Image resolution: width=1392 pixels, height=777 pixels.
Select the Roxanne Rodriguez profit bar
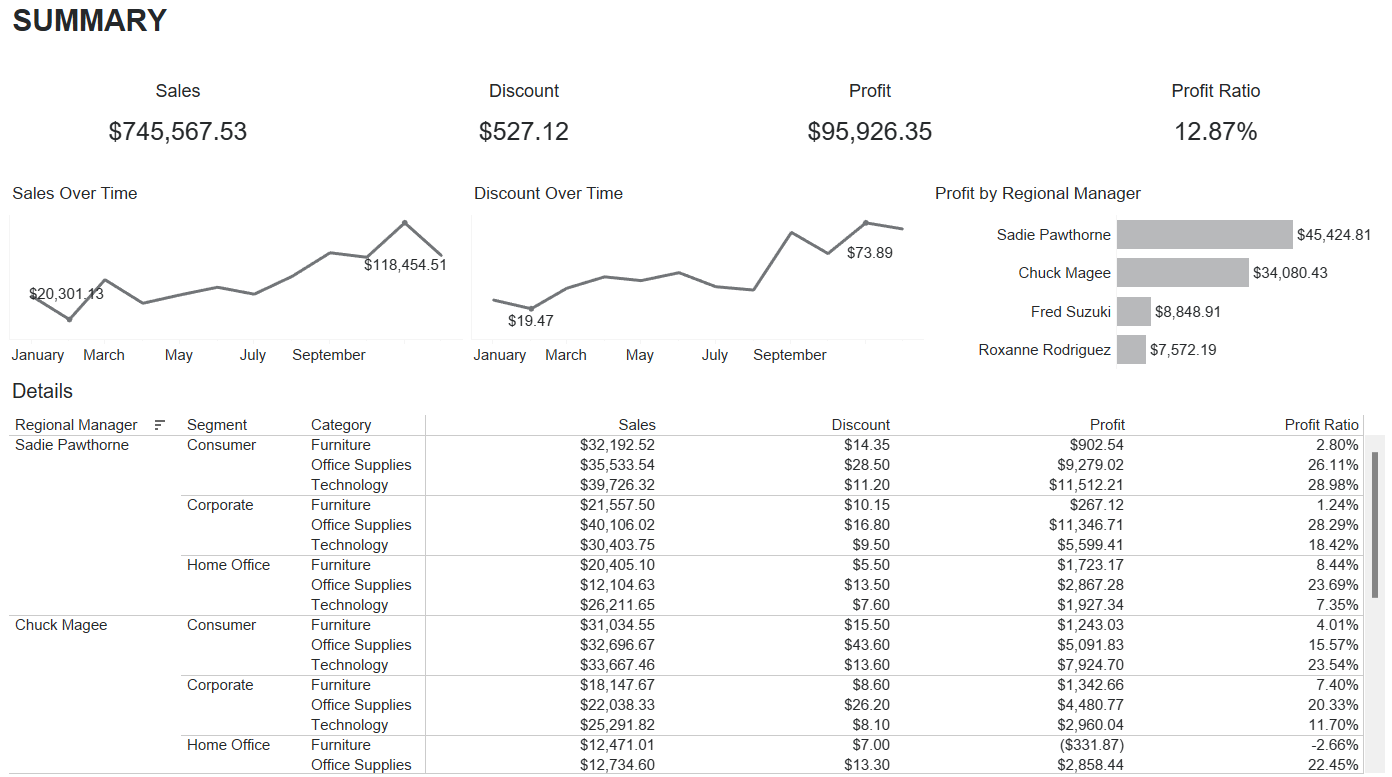[1130, 350]
